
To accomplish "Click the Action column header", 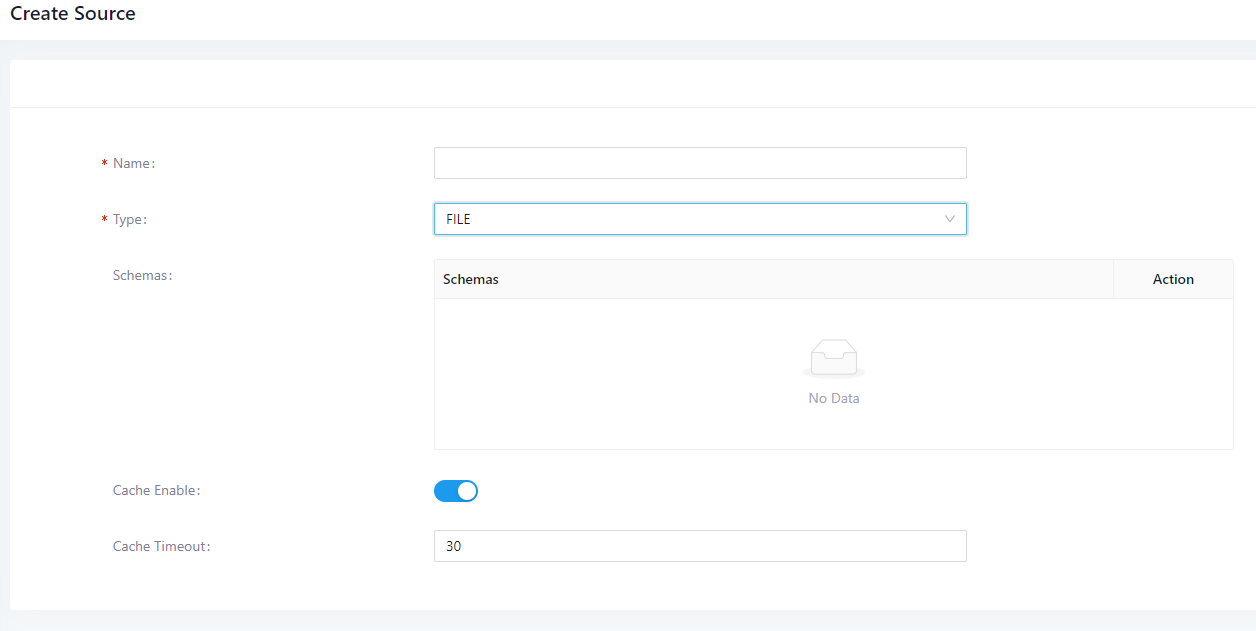I will [x=1173, y=279].
